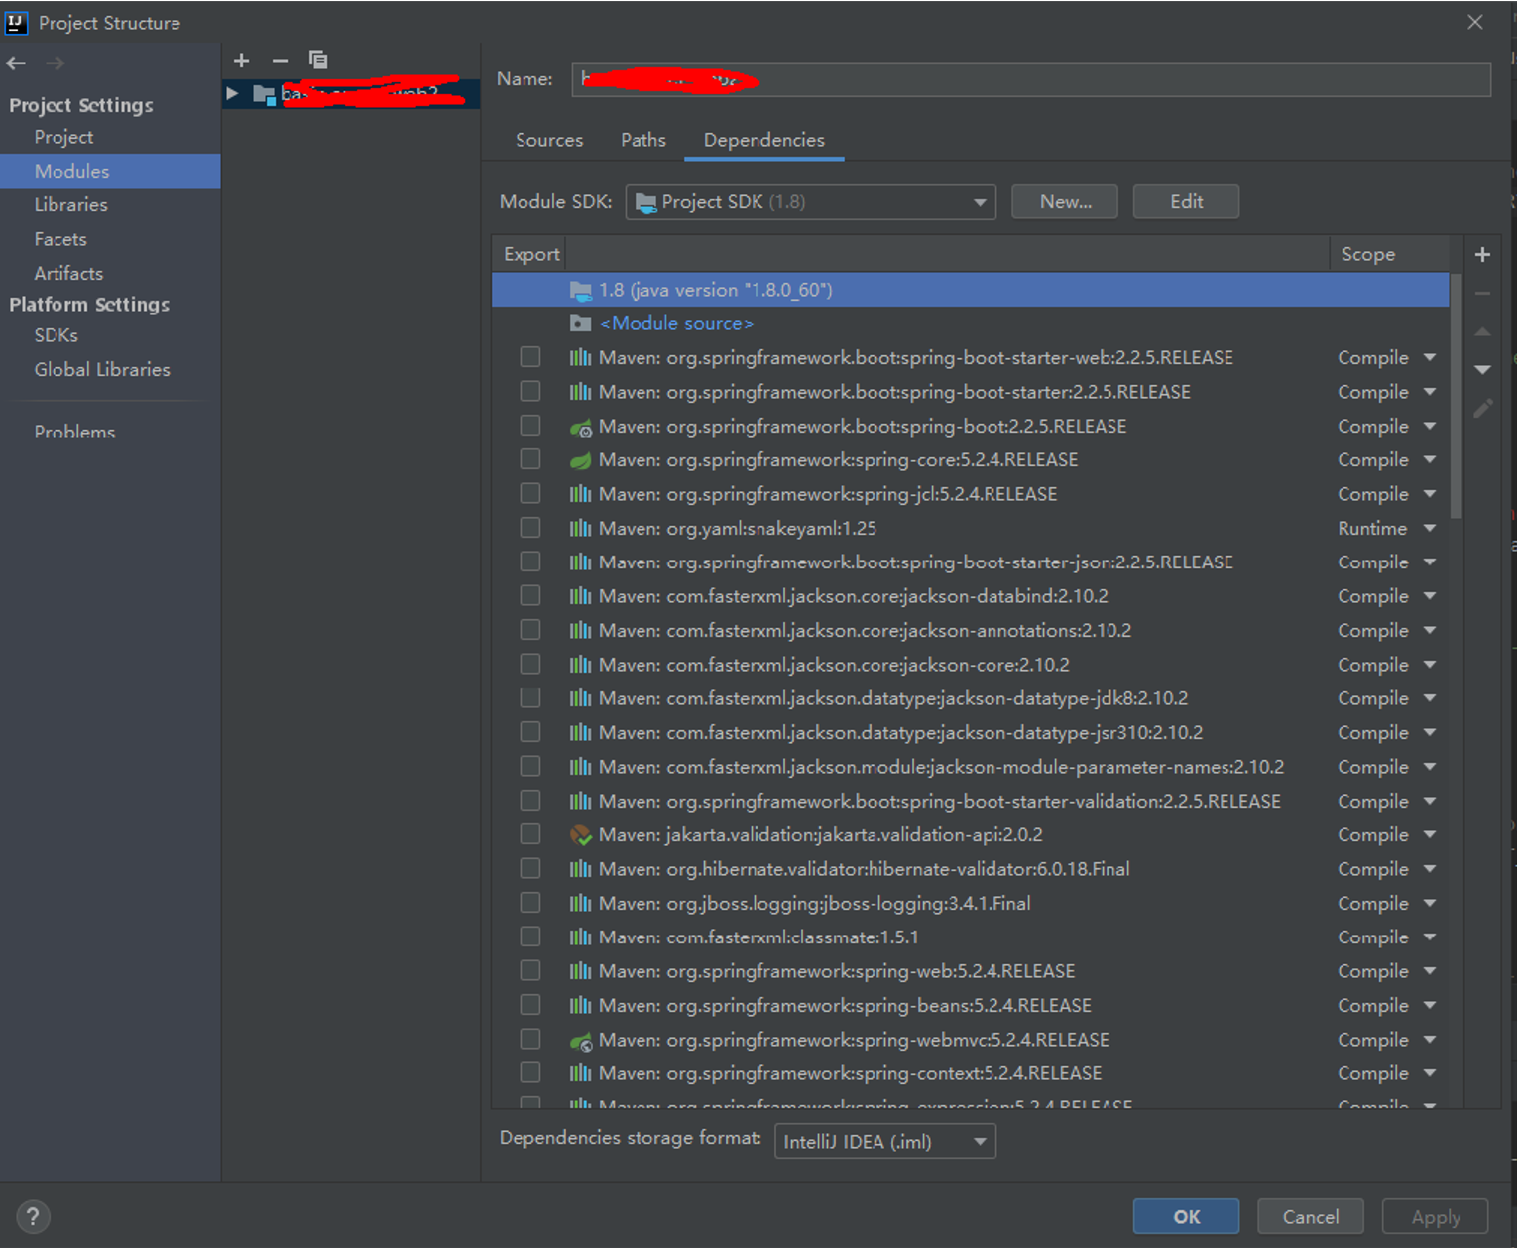Screen dimensions: 1517x1248
Task: Edit dependency with pencil icon
Action: point(1482,408)
